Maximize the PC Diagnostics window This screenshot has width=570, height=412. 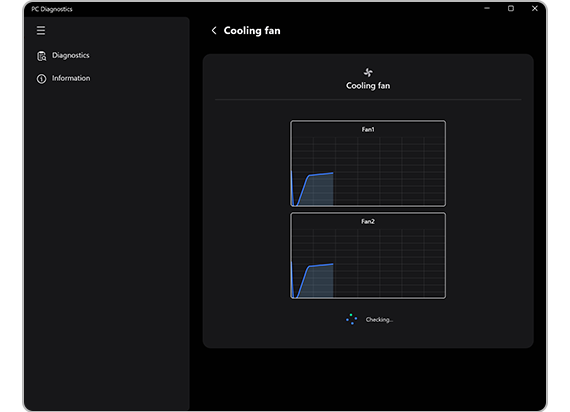point(511,8)
